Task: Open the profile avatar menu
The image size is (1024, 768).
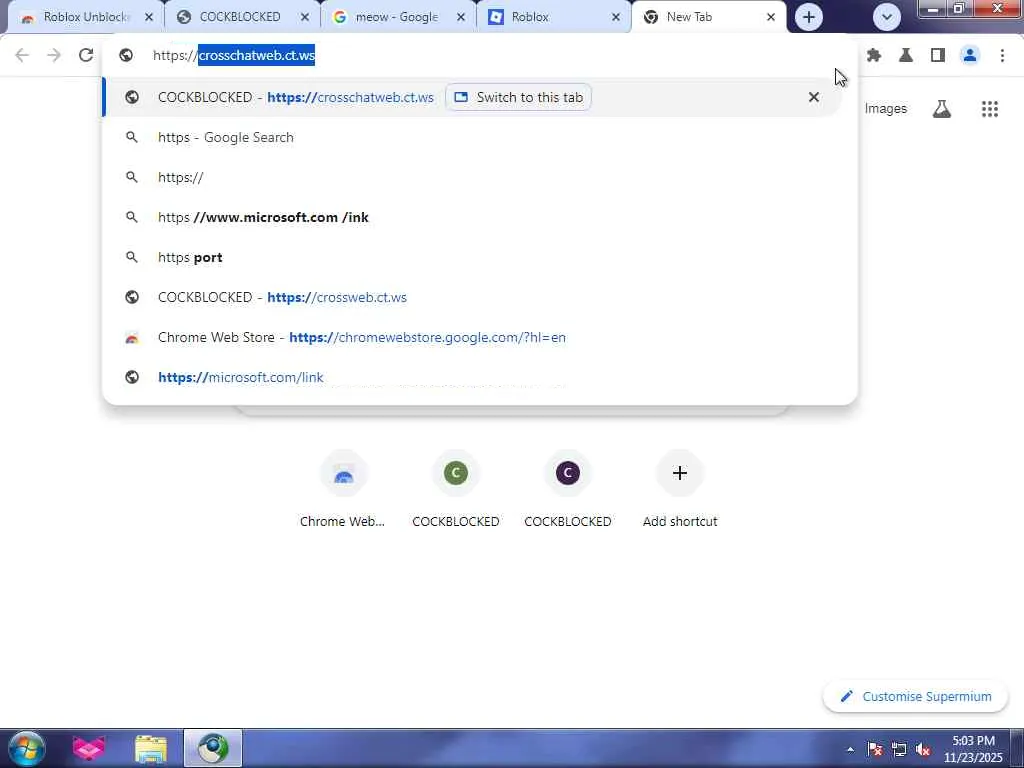Action: (970, 56)
